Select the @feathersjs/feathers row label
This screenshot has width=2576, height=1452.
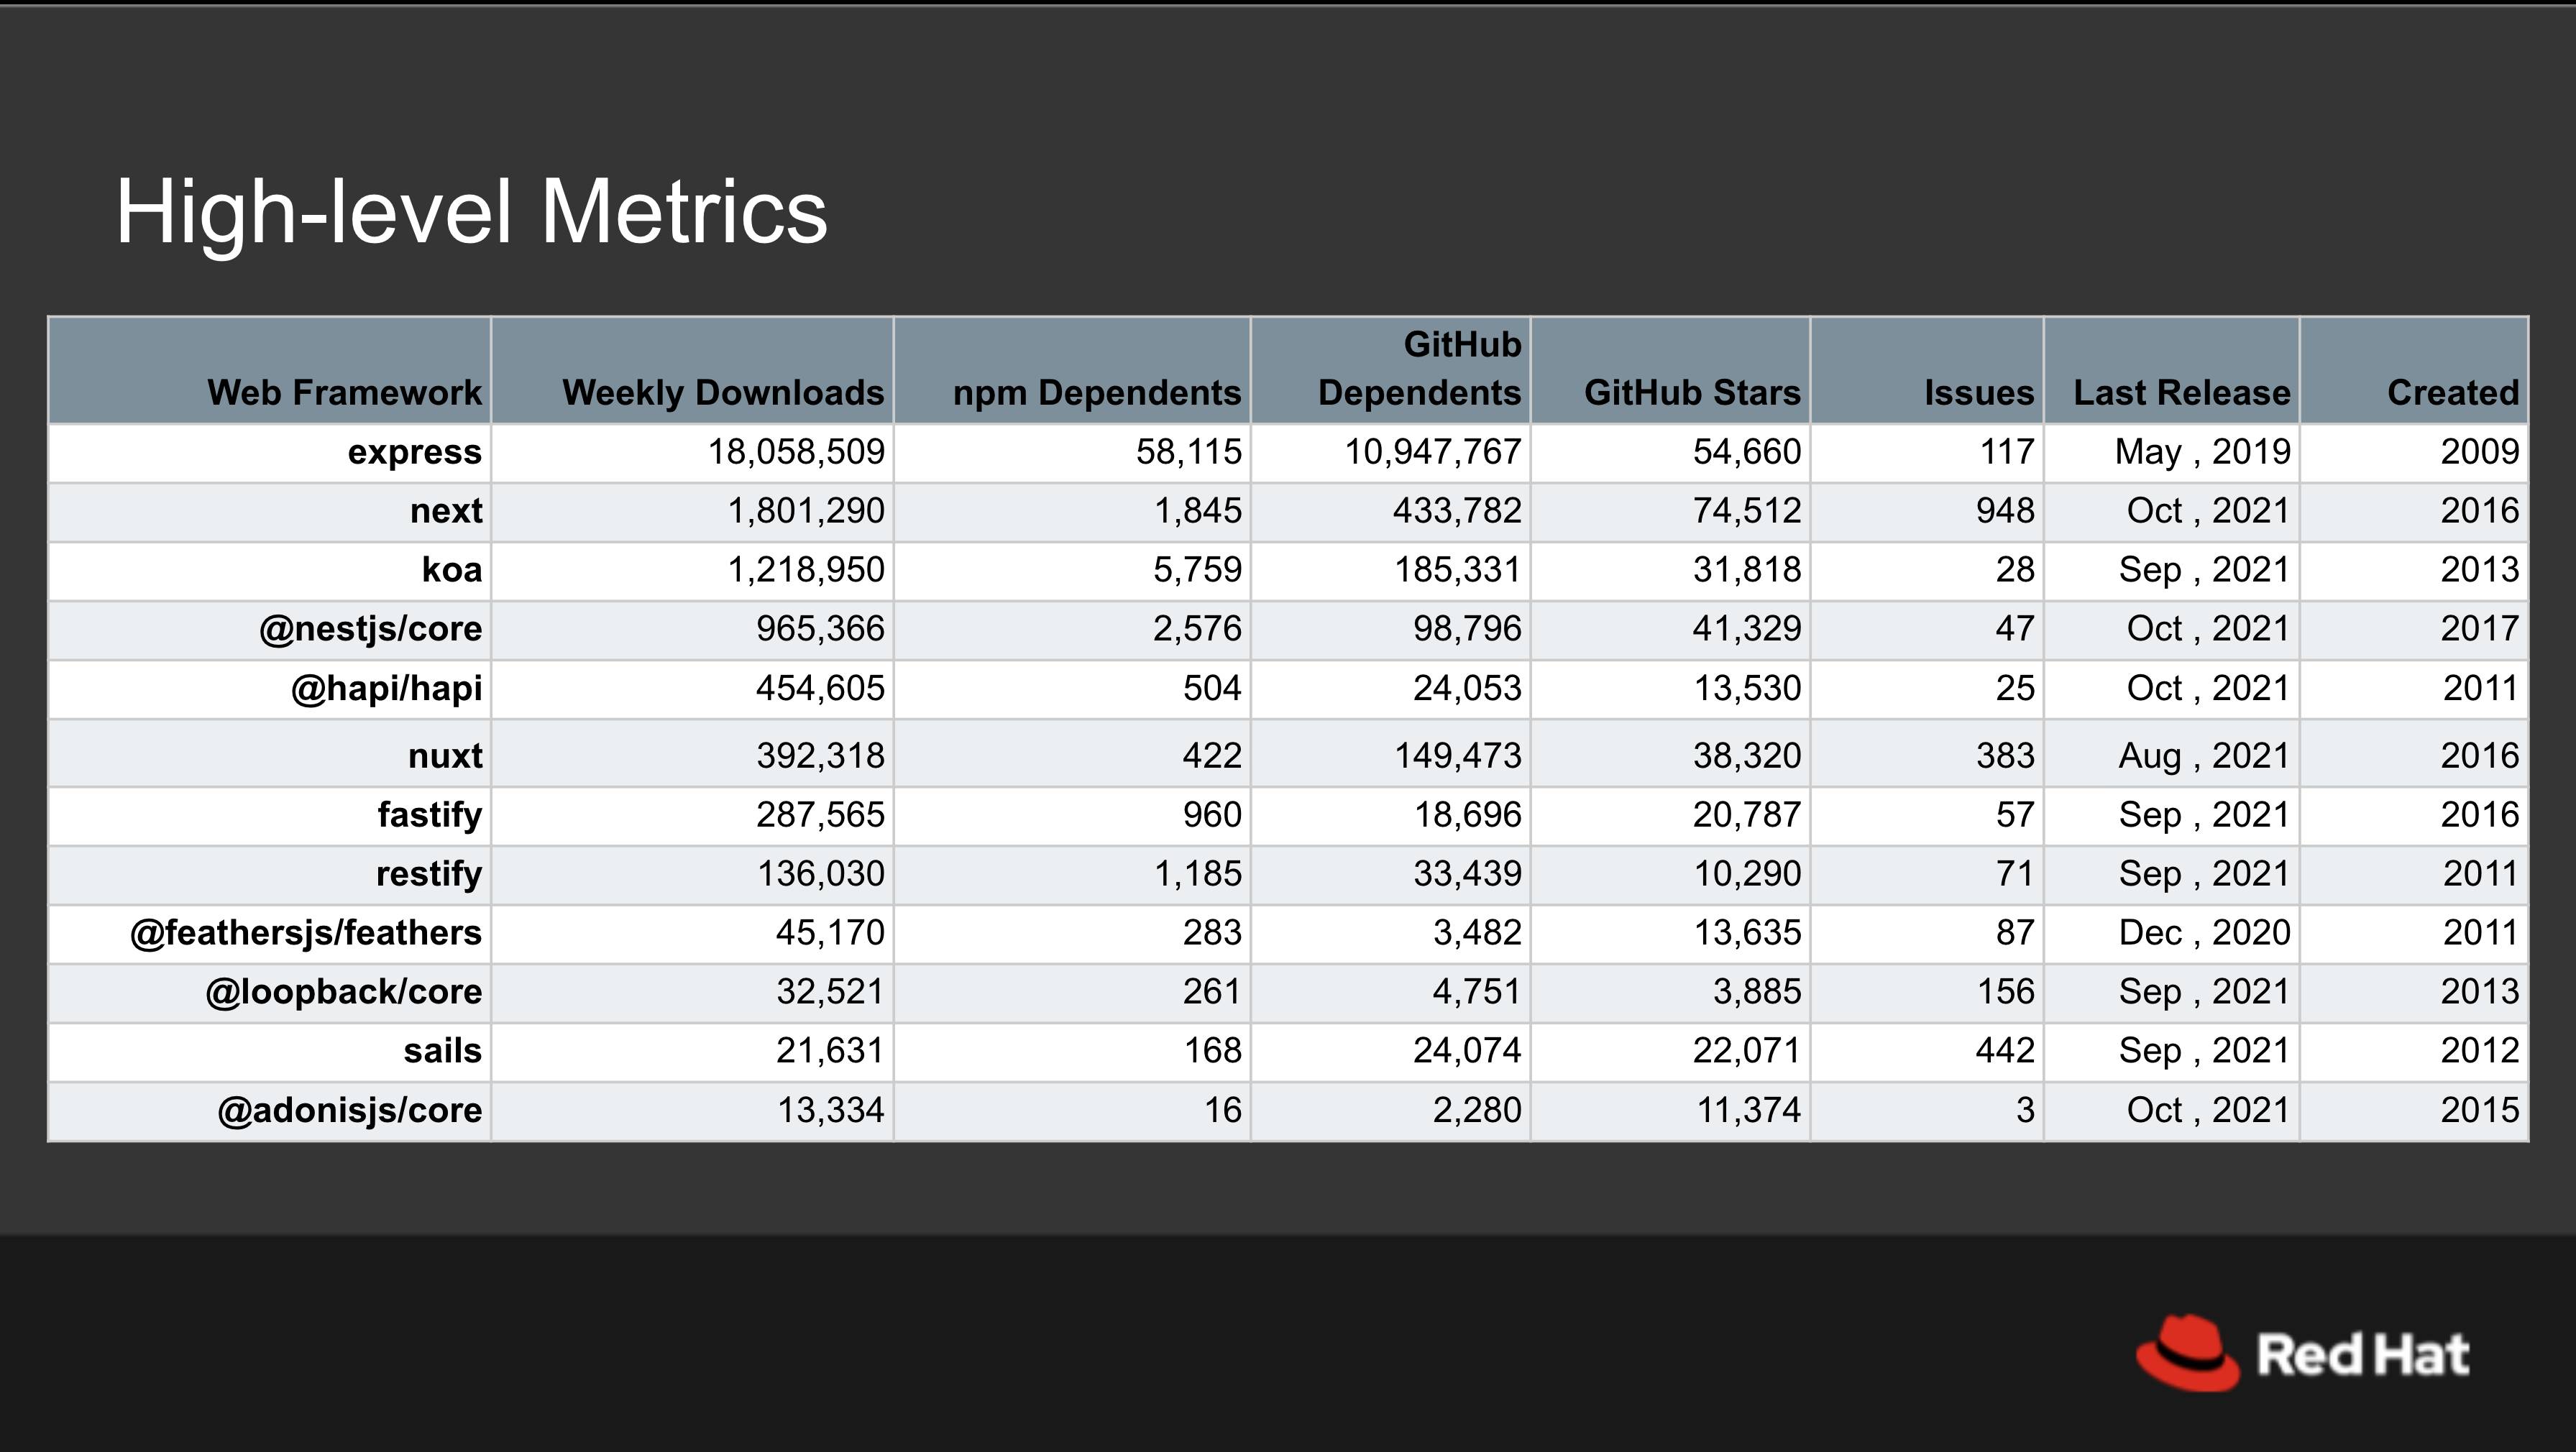tap(305, 932)
